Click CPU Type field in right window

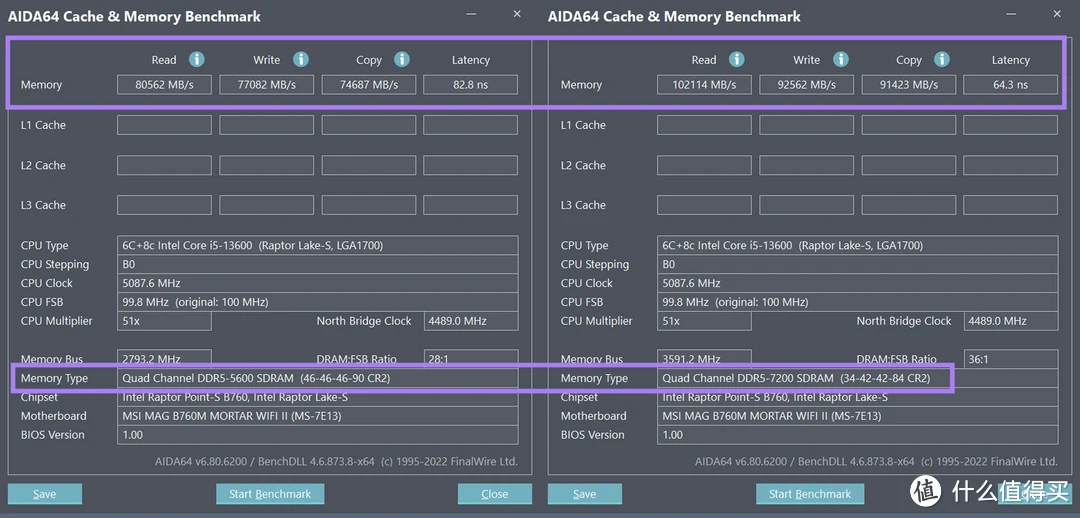[858, 245]
